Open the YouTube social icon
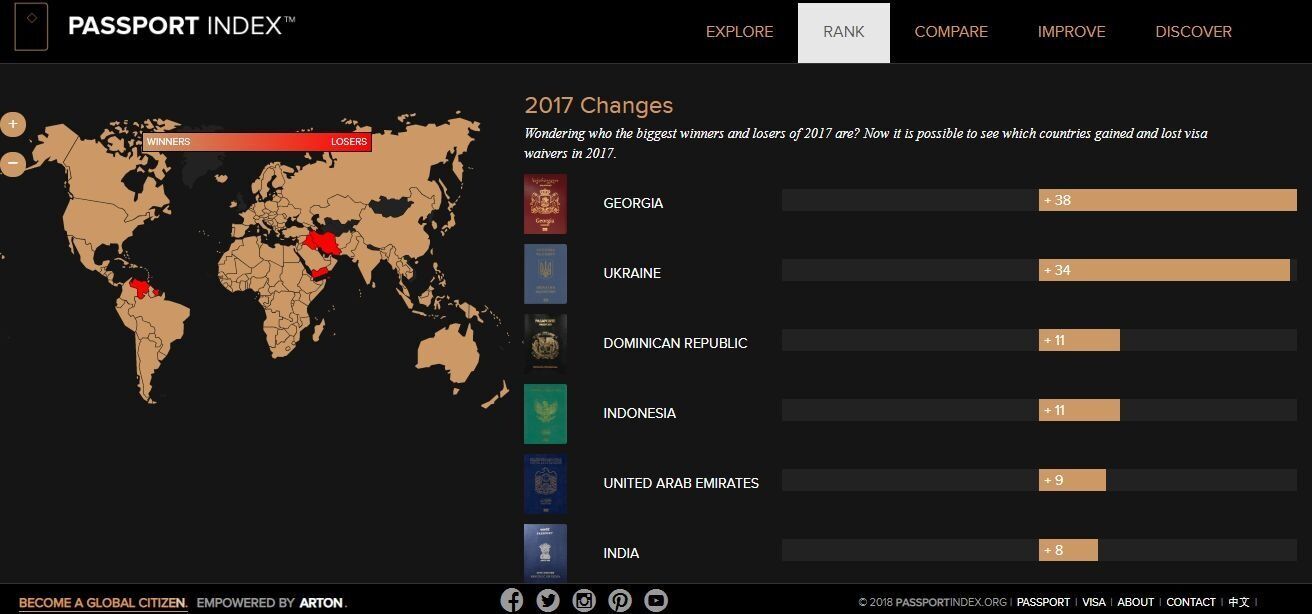1312x614 pixels. pyautogui.click(x=656, y=600)
